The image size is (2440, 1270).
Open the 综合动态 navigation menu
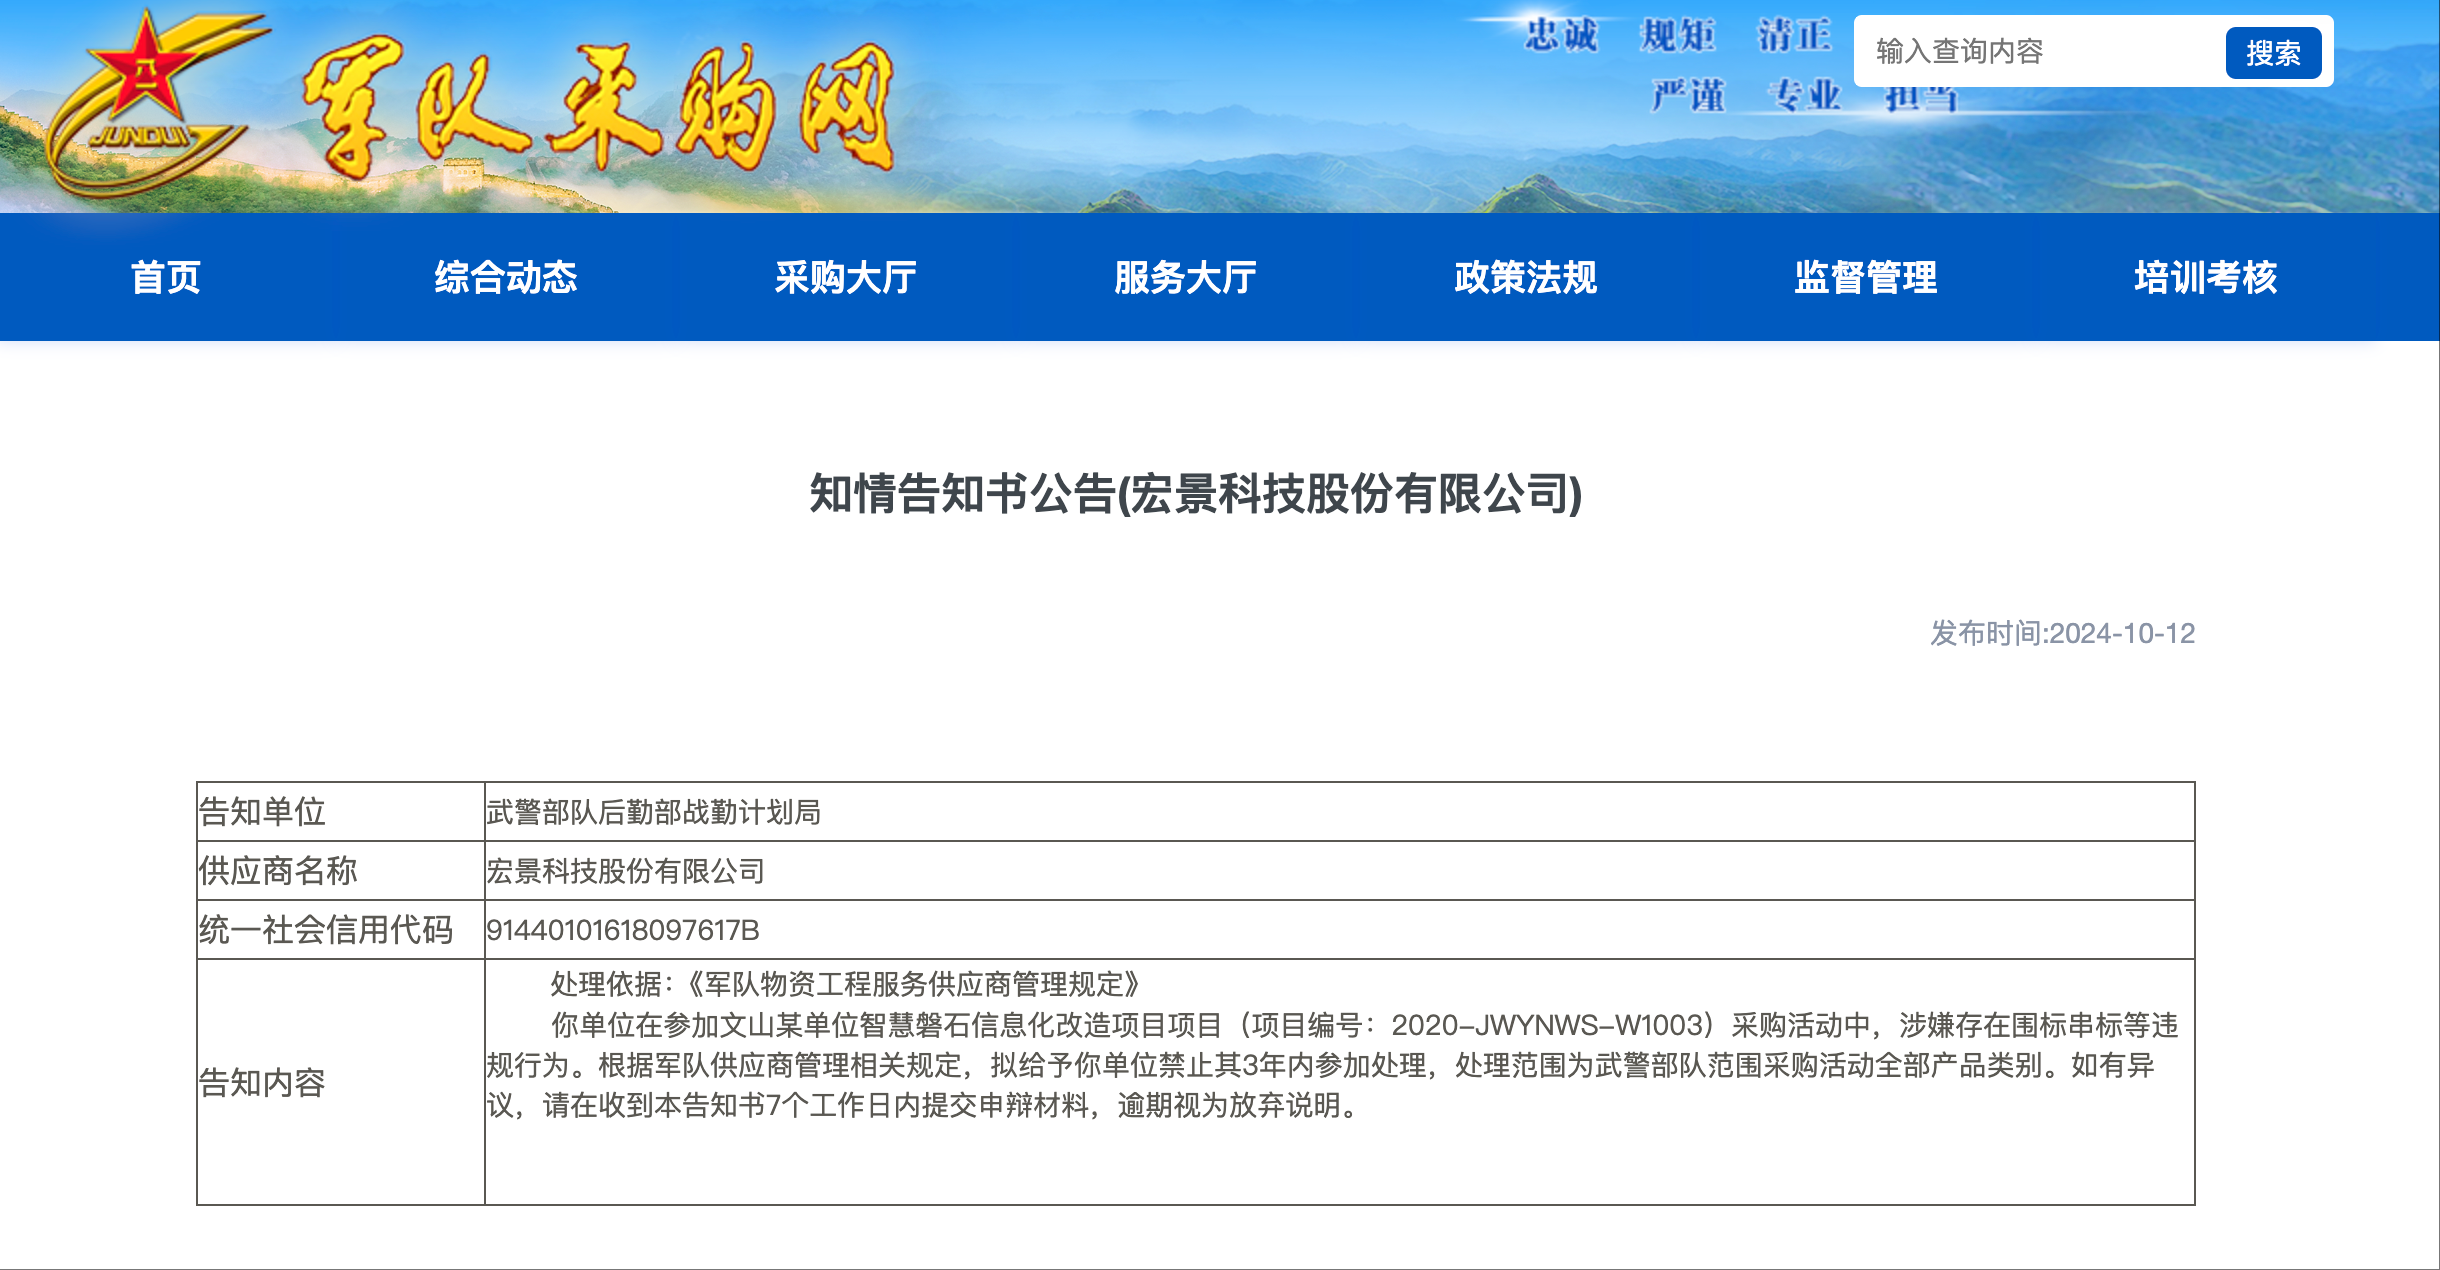(x=506, y=277)
